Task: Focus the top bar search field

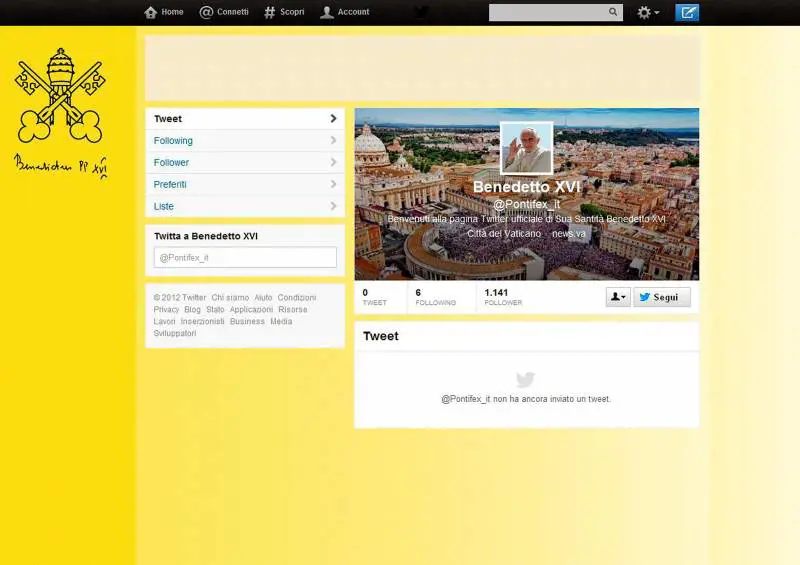Action: tap(556, 12)
